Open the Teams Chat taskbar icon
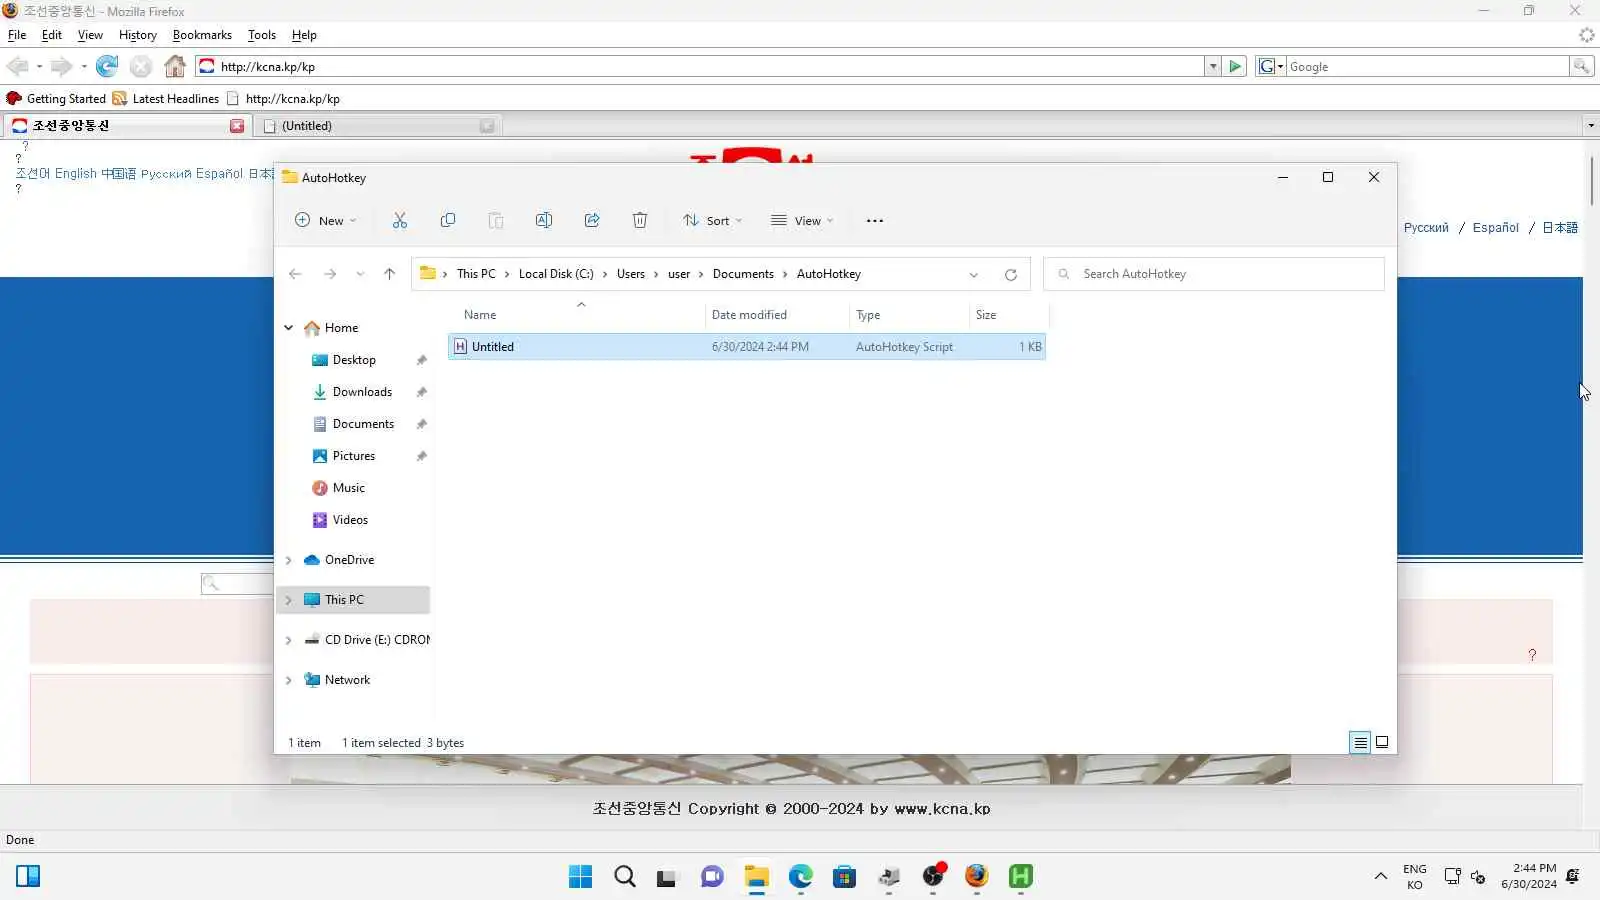1600x900 pixels. [x=712, y=877]
